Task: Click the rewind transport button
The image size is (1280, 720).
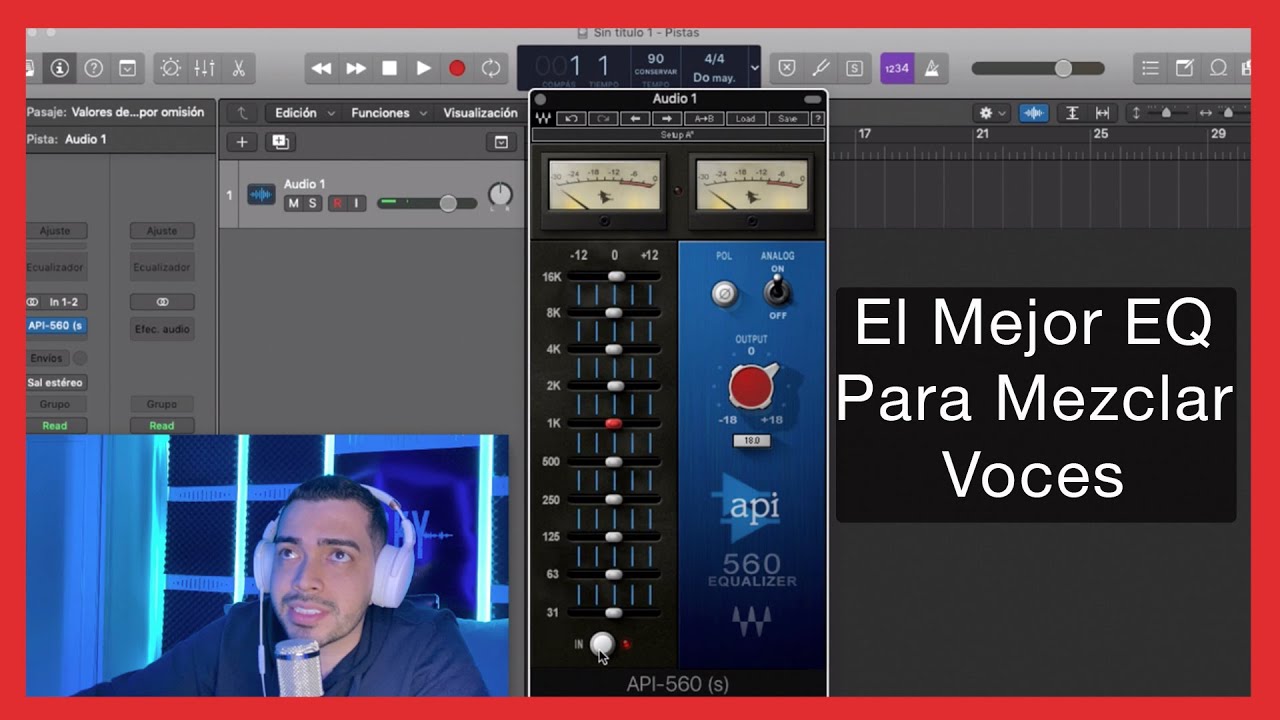Action: (x=321, y=68)
